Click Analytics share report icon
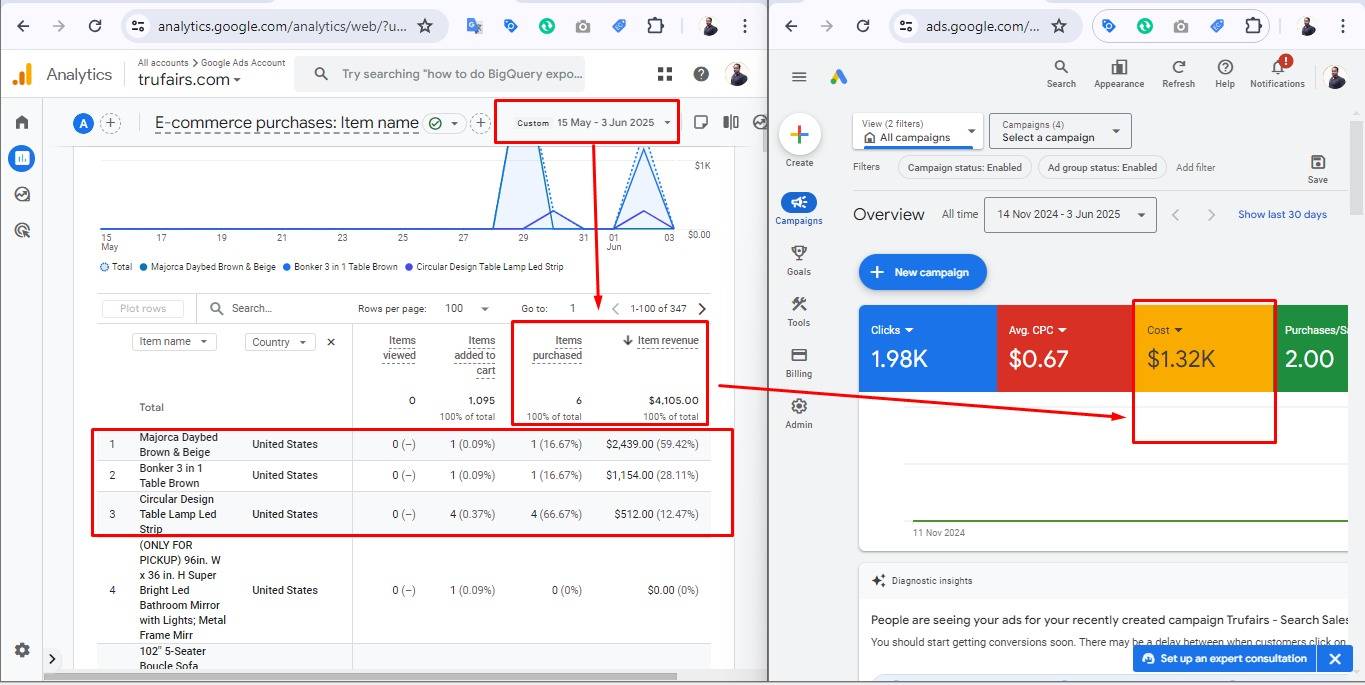The height and width of the screenshot is (685, 1365). (761, 122)
